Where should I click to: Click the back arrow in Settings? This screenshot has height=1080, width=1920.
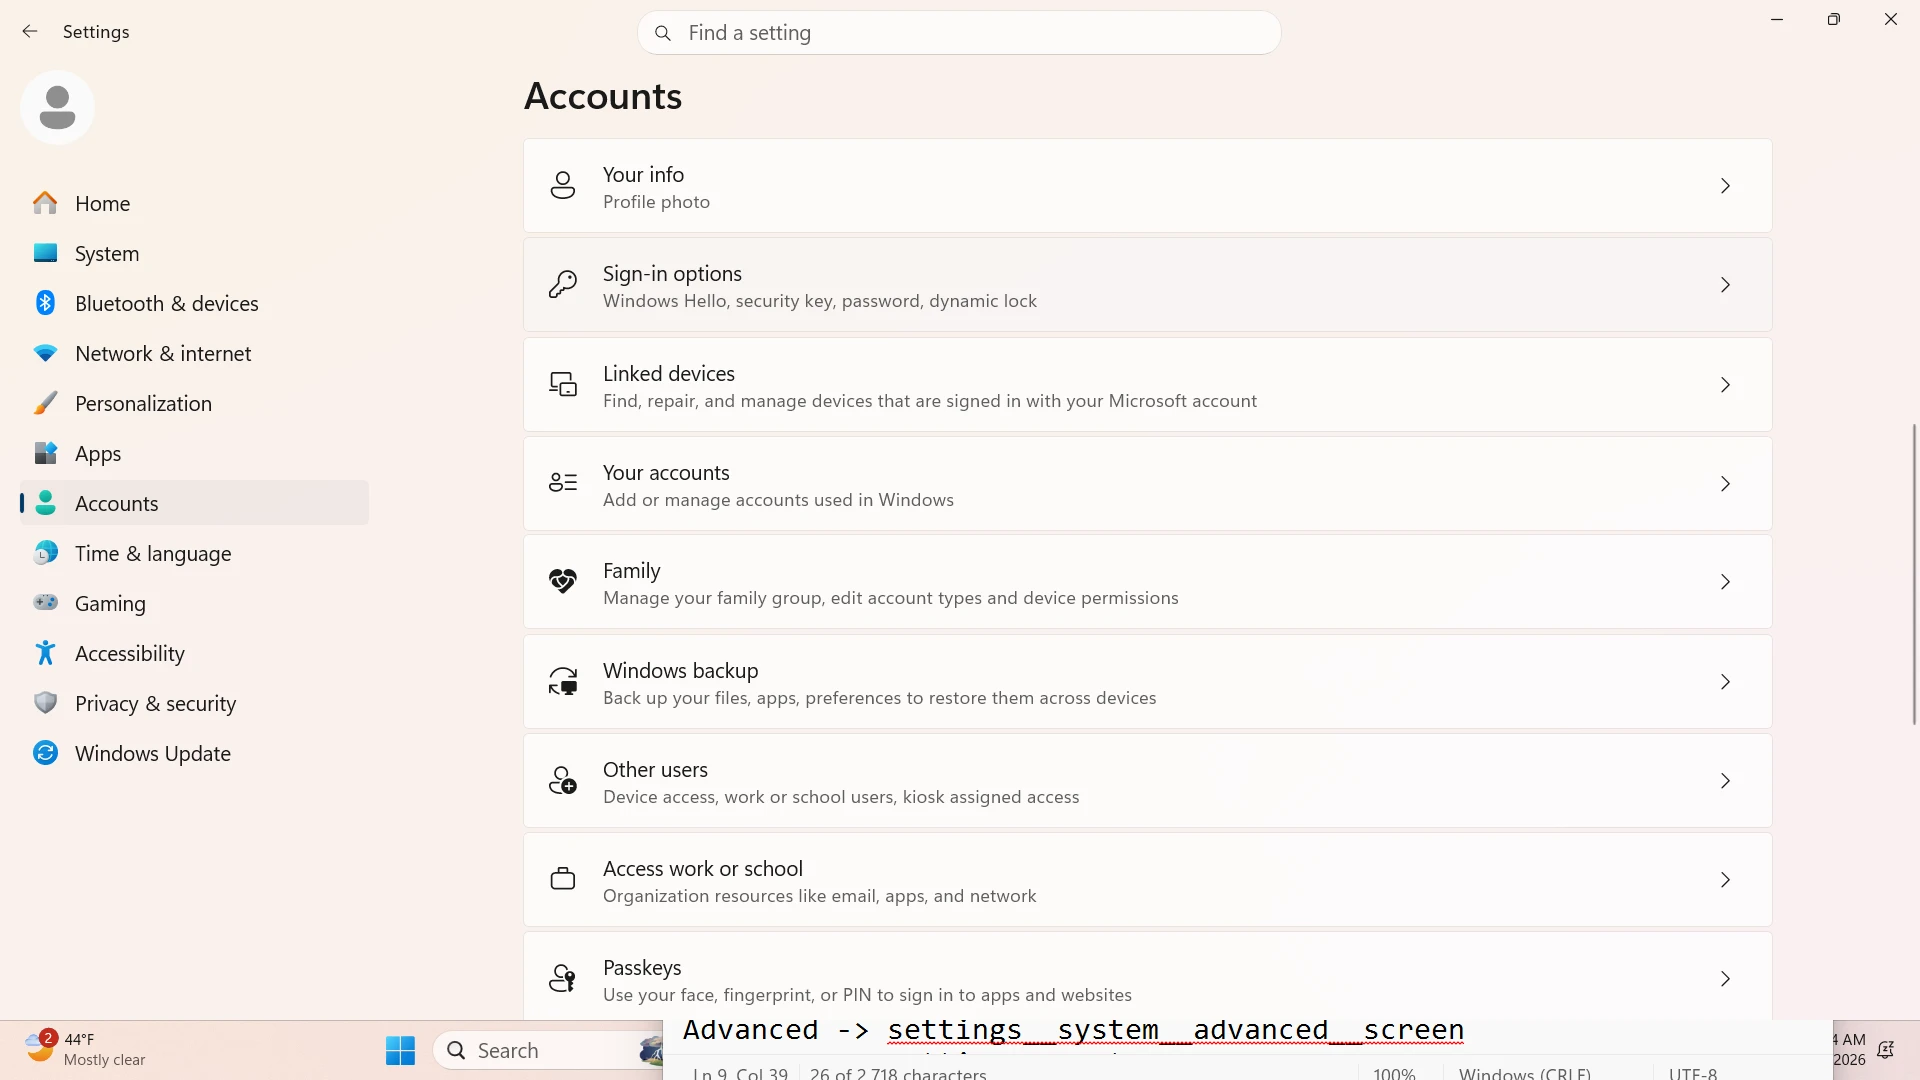30,32
